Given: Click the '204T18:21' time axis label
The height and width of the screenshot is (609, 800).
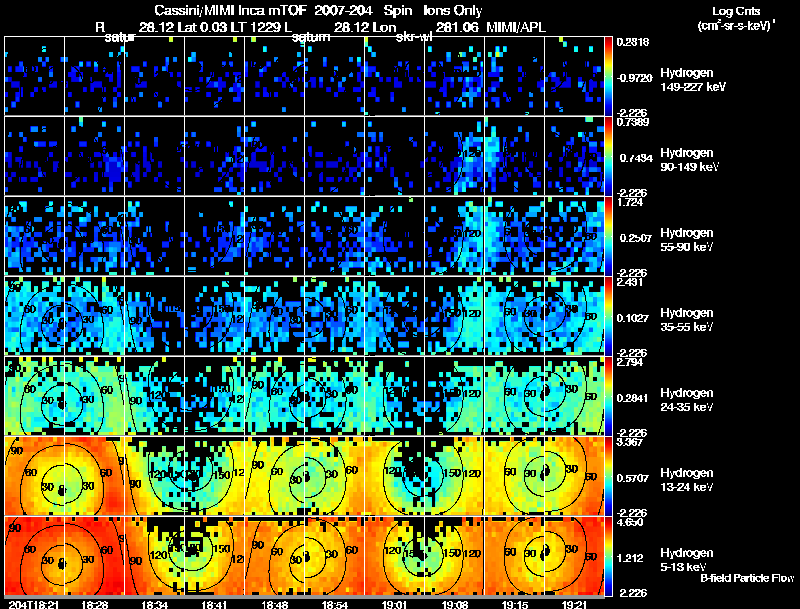Looking at the screenshot, I should [34, 604].
